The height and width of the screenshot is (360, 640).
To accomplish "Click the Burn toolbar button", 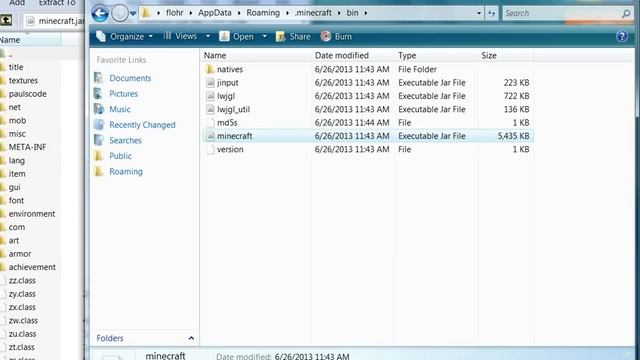I will click(336, 37).
